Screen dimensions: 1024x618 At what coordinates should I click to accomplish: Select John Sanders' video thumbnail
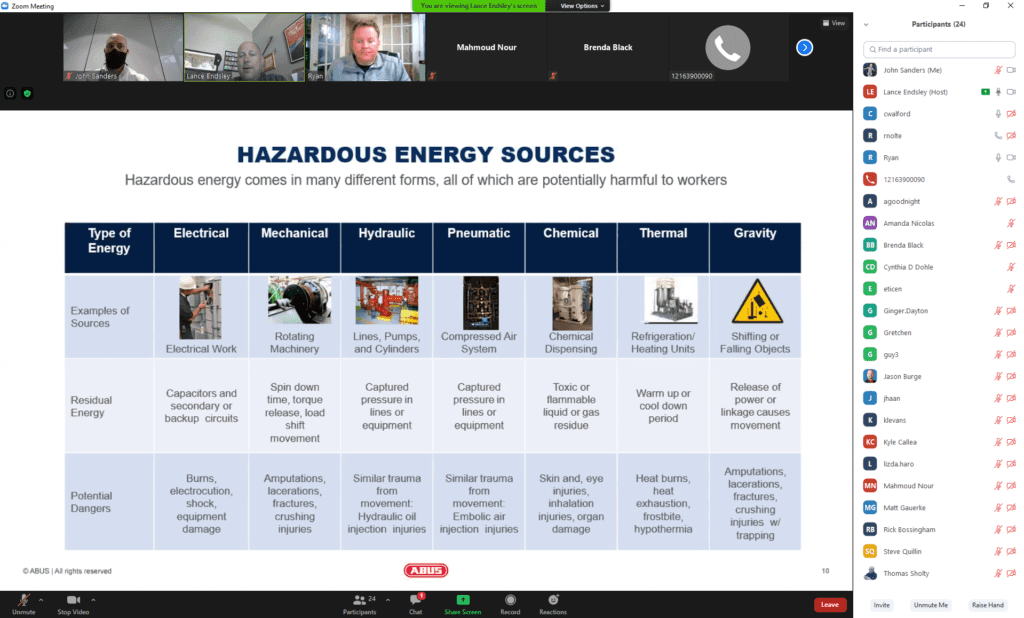[123, 48]
